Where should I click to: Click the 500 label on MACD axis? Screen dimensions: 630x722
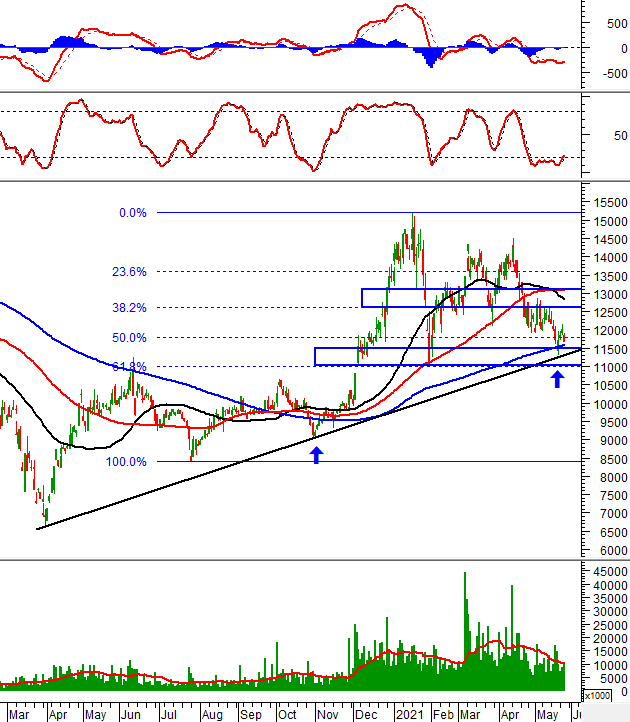pos(617,23)
